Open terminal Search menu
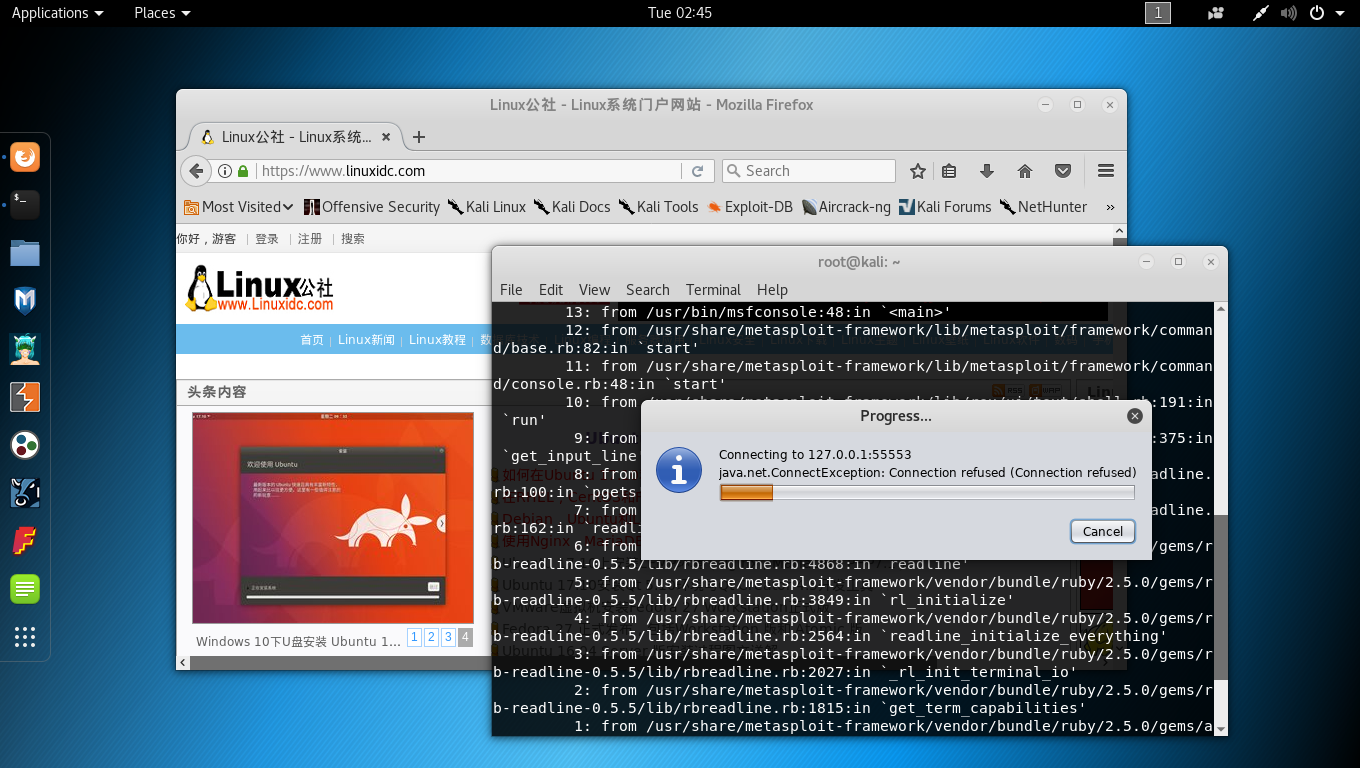The image size is (1360, 768). (648, 289)
